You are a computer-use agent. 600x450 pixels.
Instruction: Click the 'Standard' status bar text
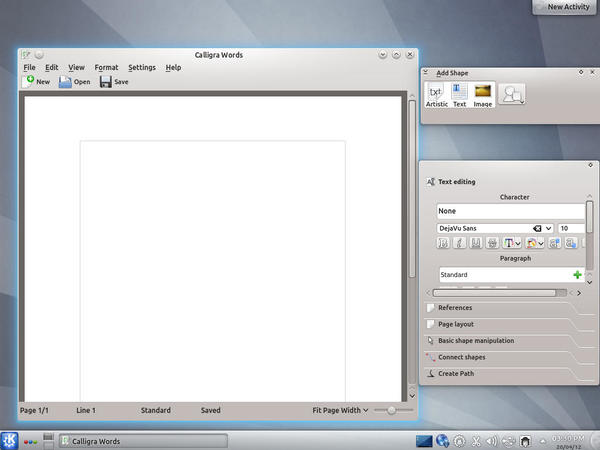(155, 410)
